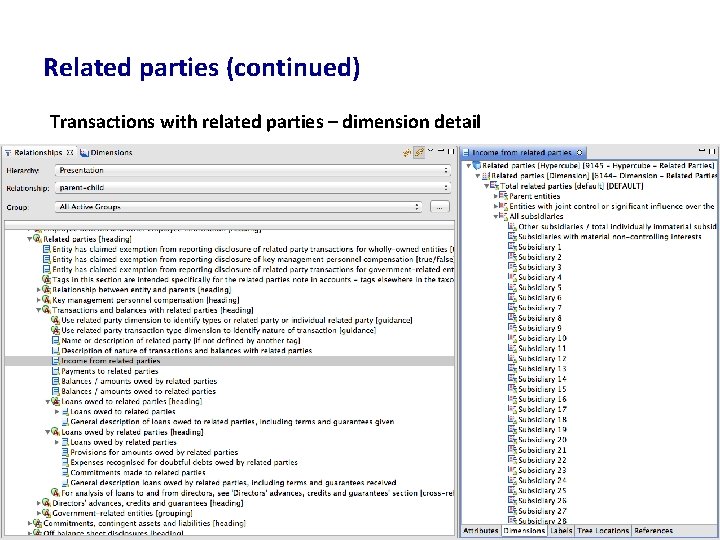Screen dimensions: 720x540
Task: Collapse Loans owed to related parties [heading]
Action: pyautogui.click(x=48, y=401)
